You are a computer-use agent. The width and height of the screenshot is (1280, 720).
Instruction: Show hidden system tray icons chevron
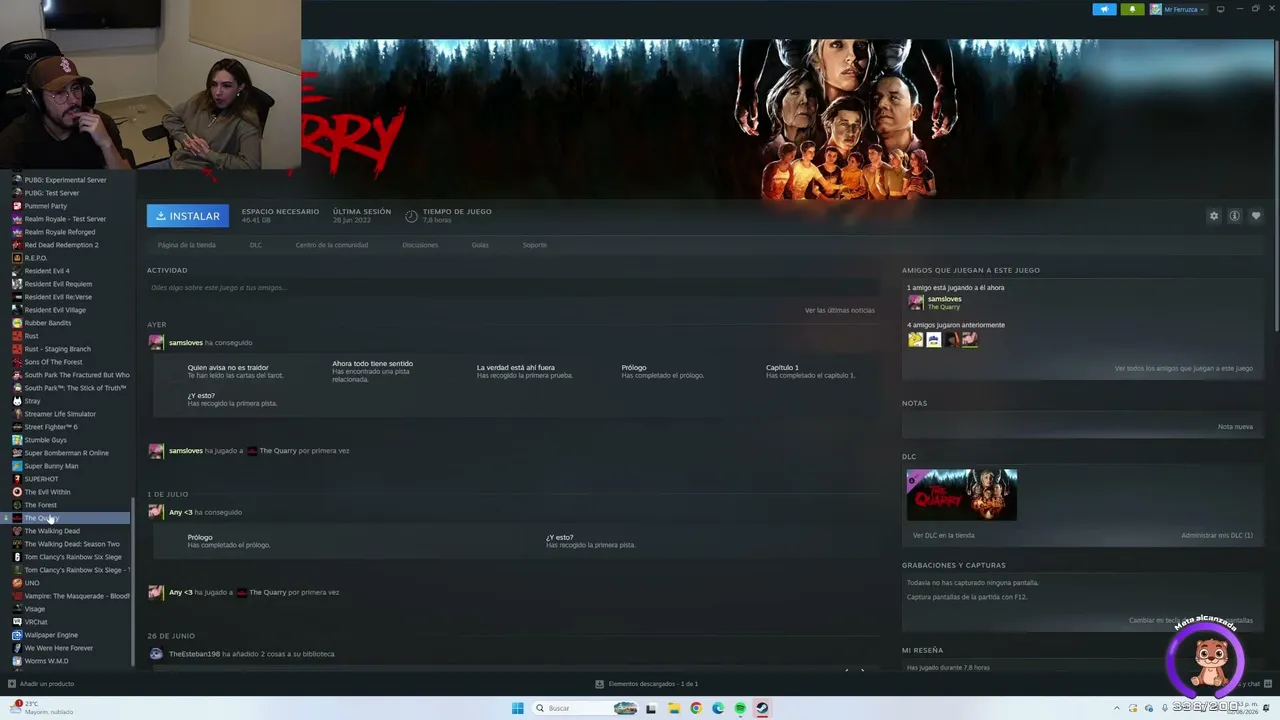point(1117,708)
